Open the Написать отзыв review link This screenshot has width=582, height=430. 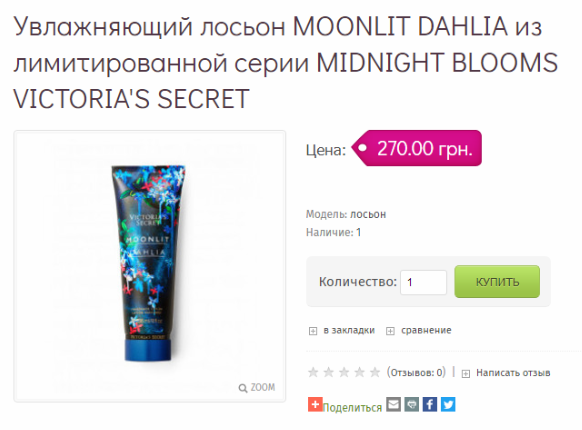[x=513, y=372]
